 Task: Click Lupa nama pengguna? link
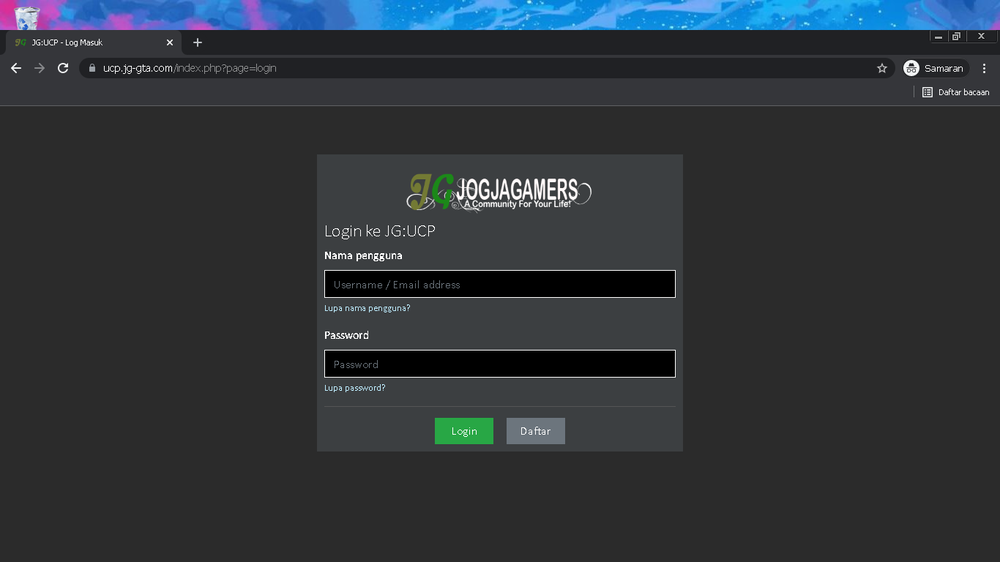click(367, 308)
